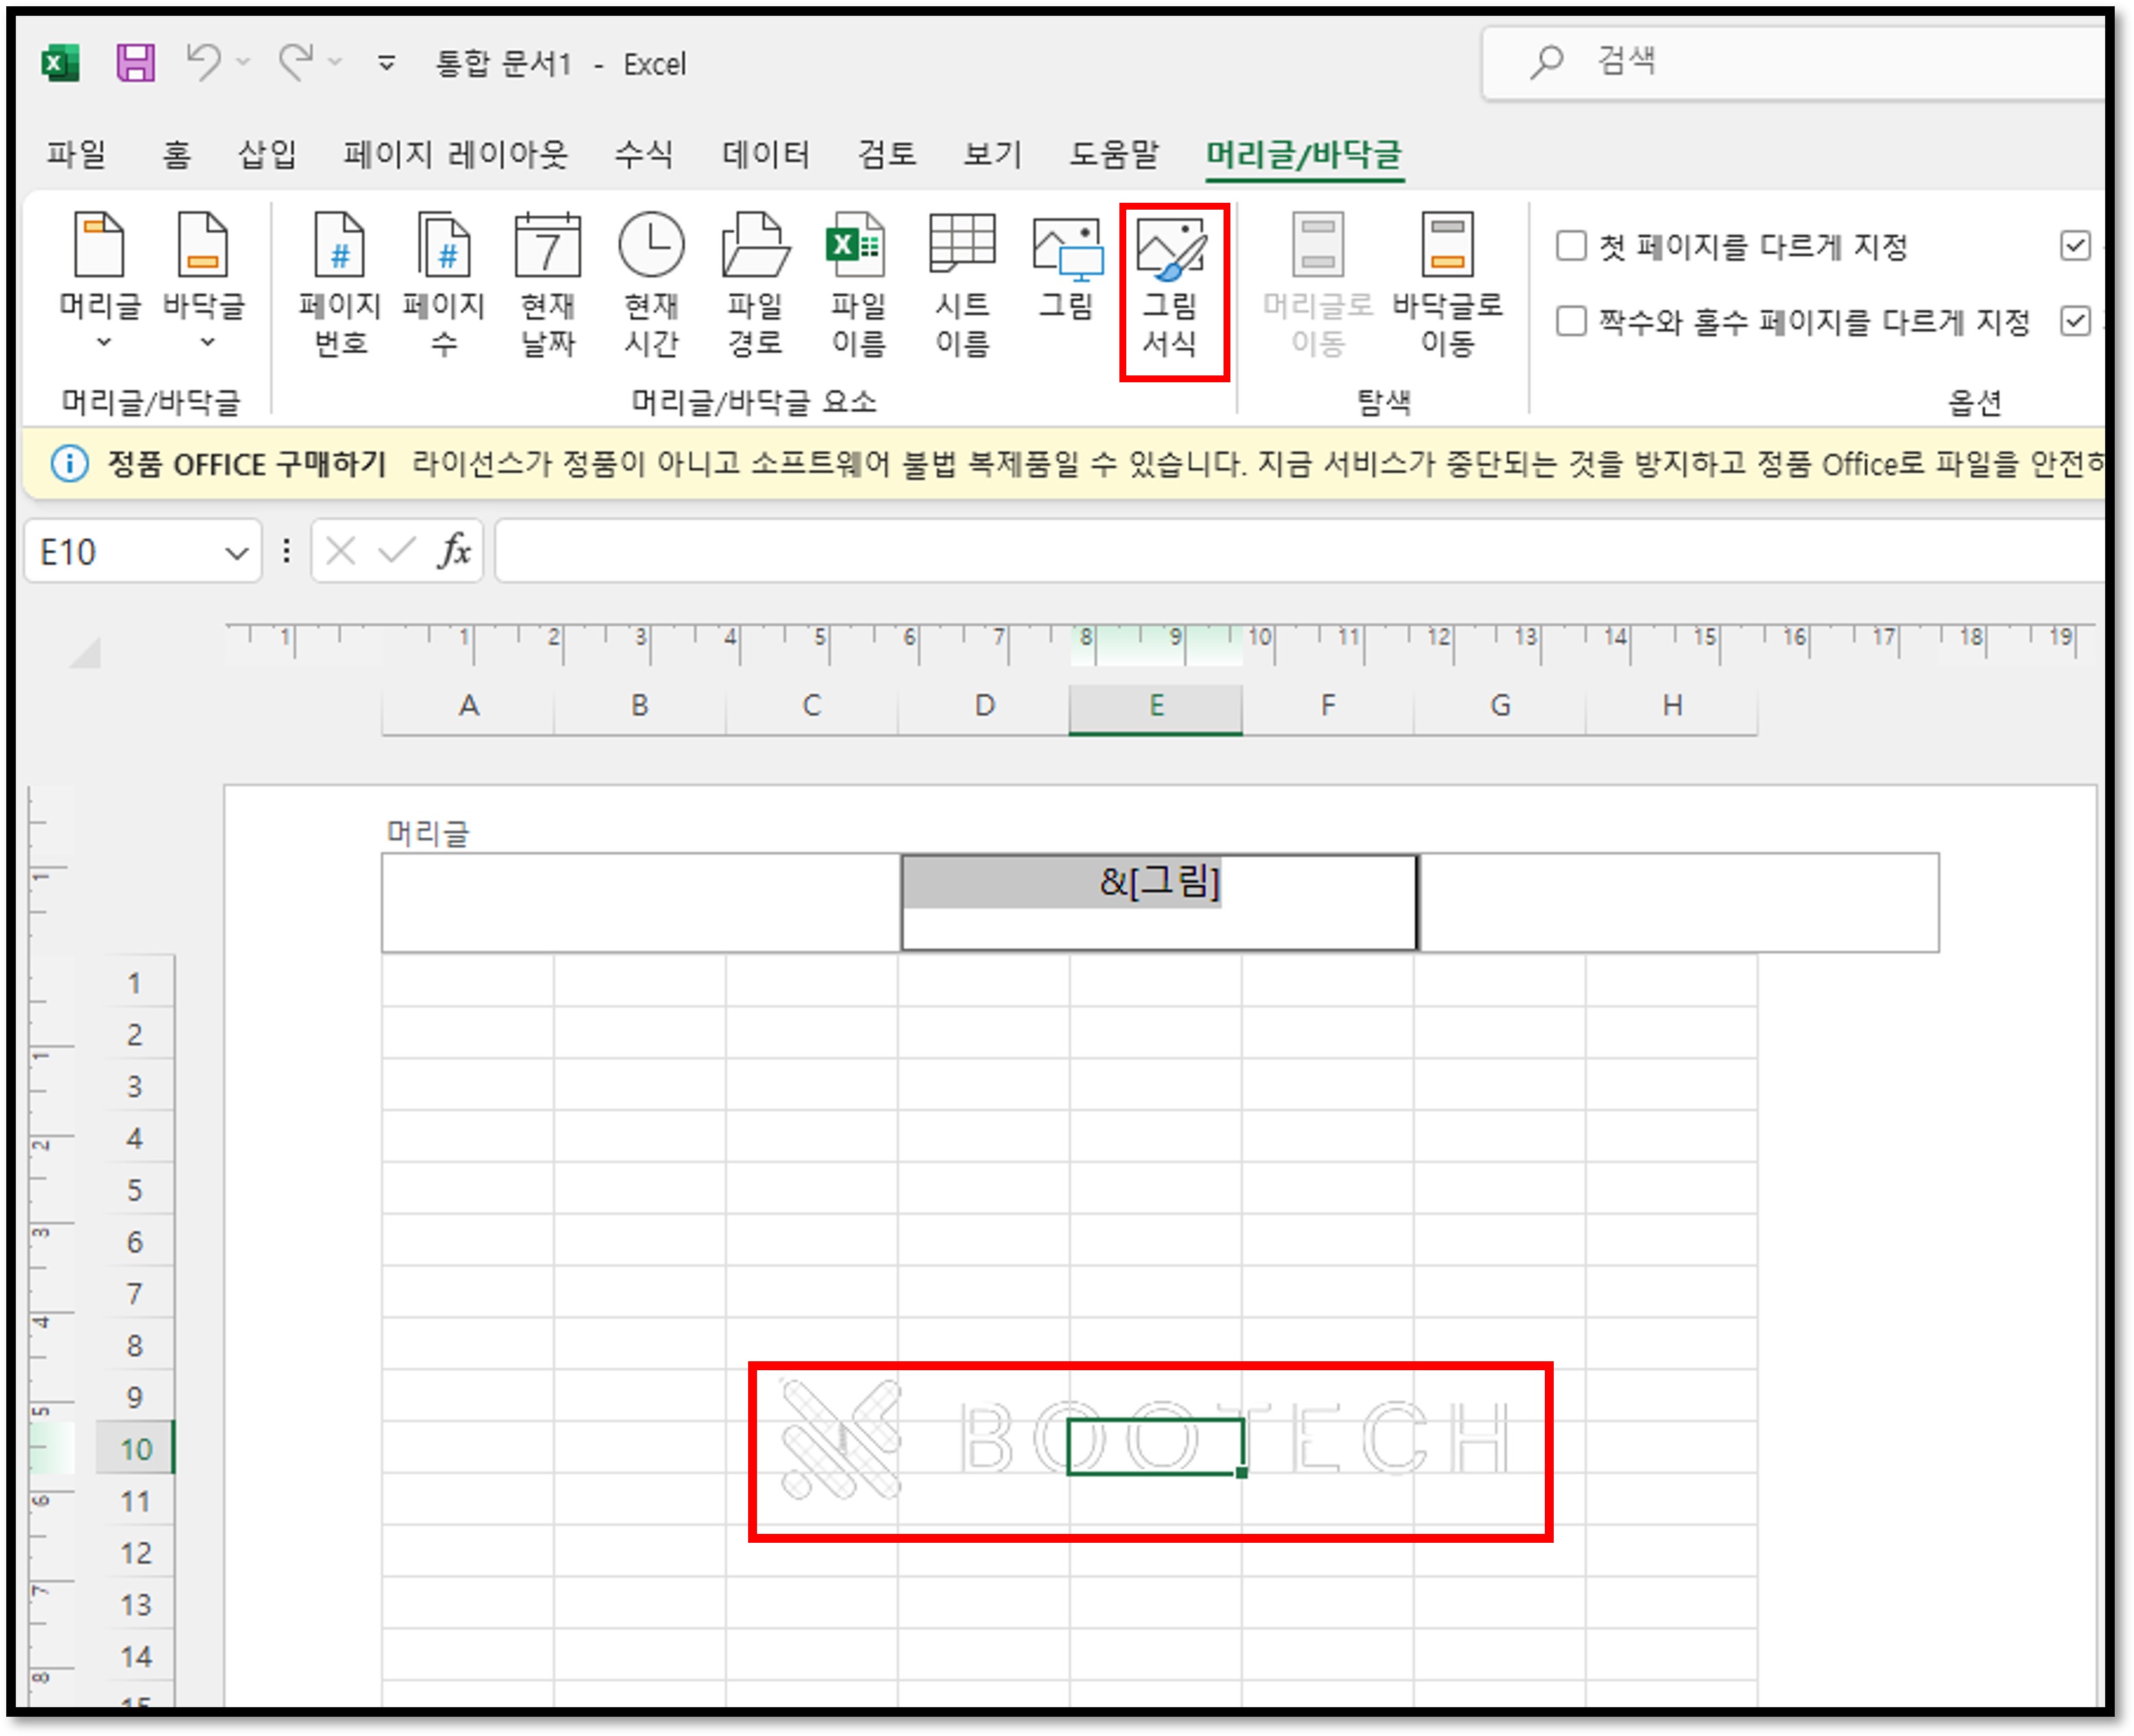Open Format Picture (그림 서식) tool
The image size is (2134, 1736).
tap(1172, 288)
